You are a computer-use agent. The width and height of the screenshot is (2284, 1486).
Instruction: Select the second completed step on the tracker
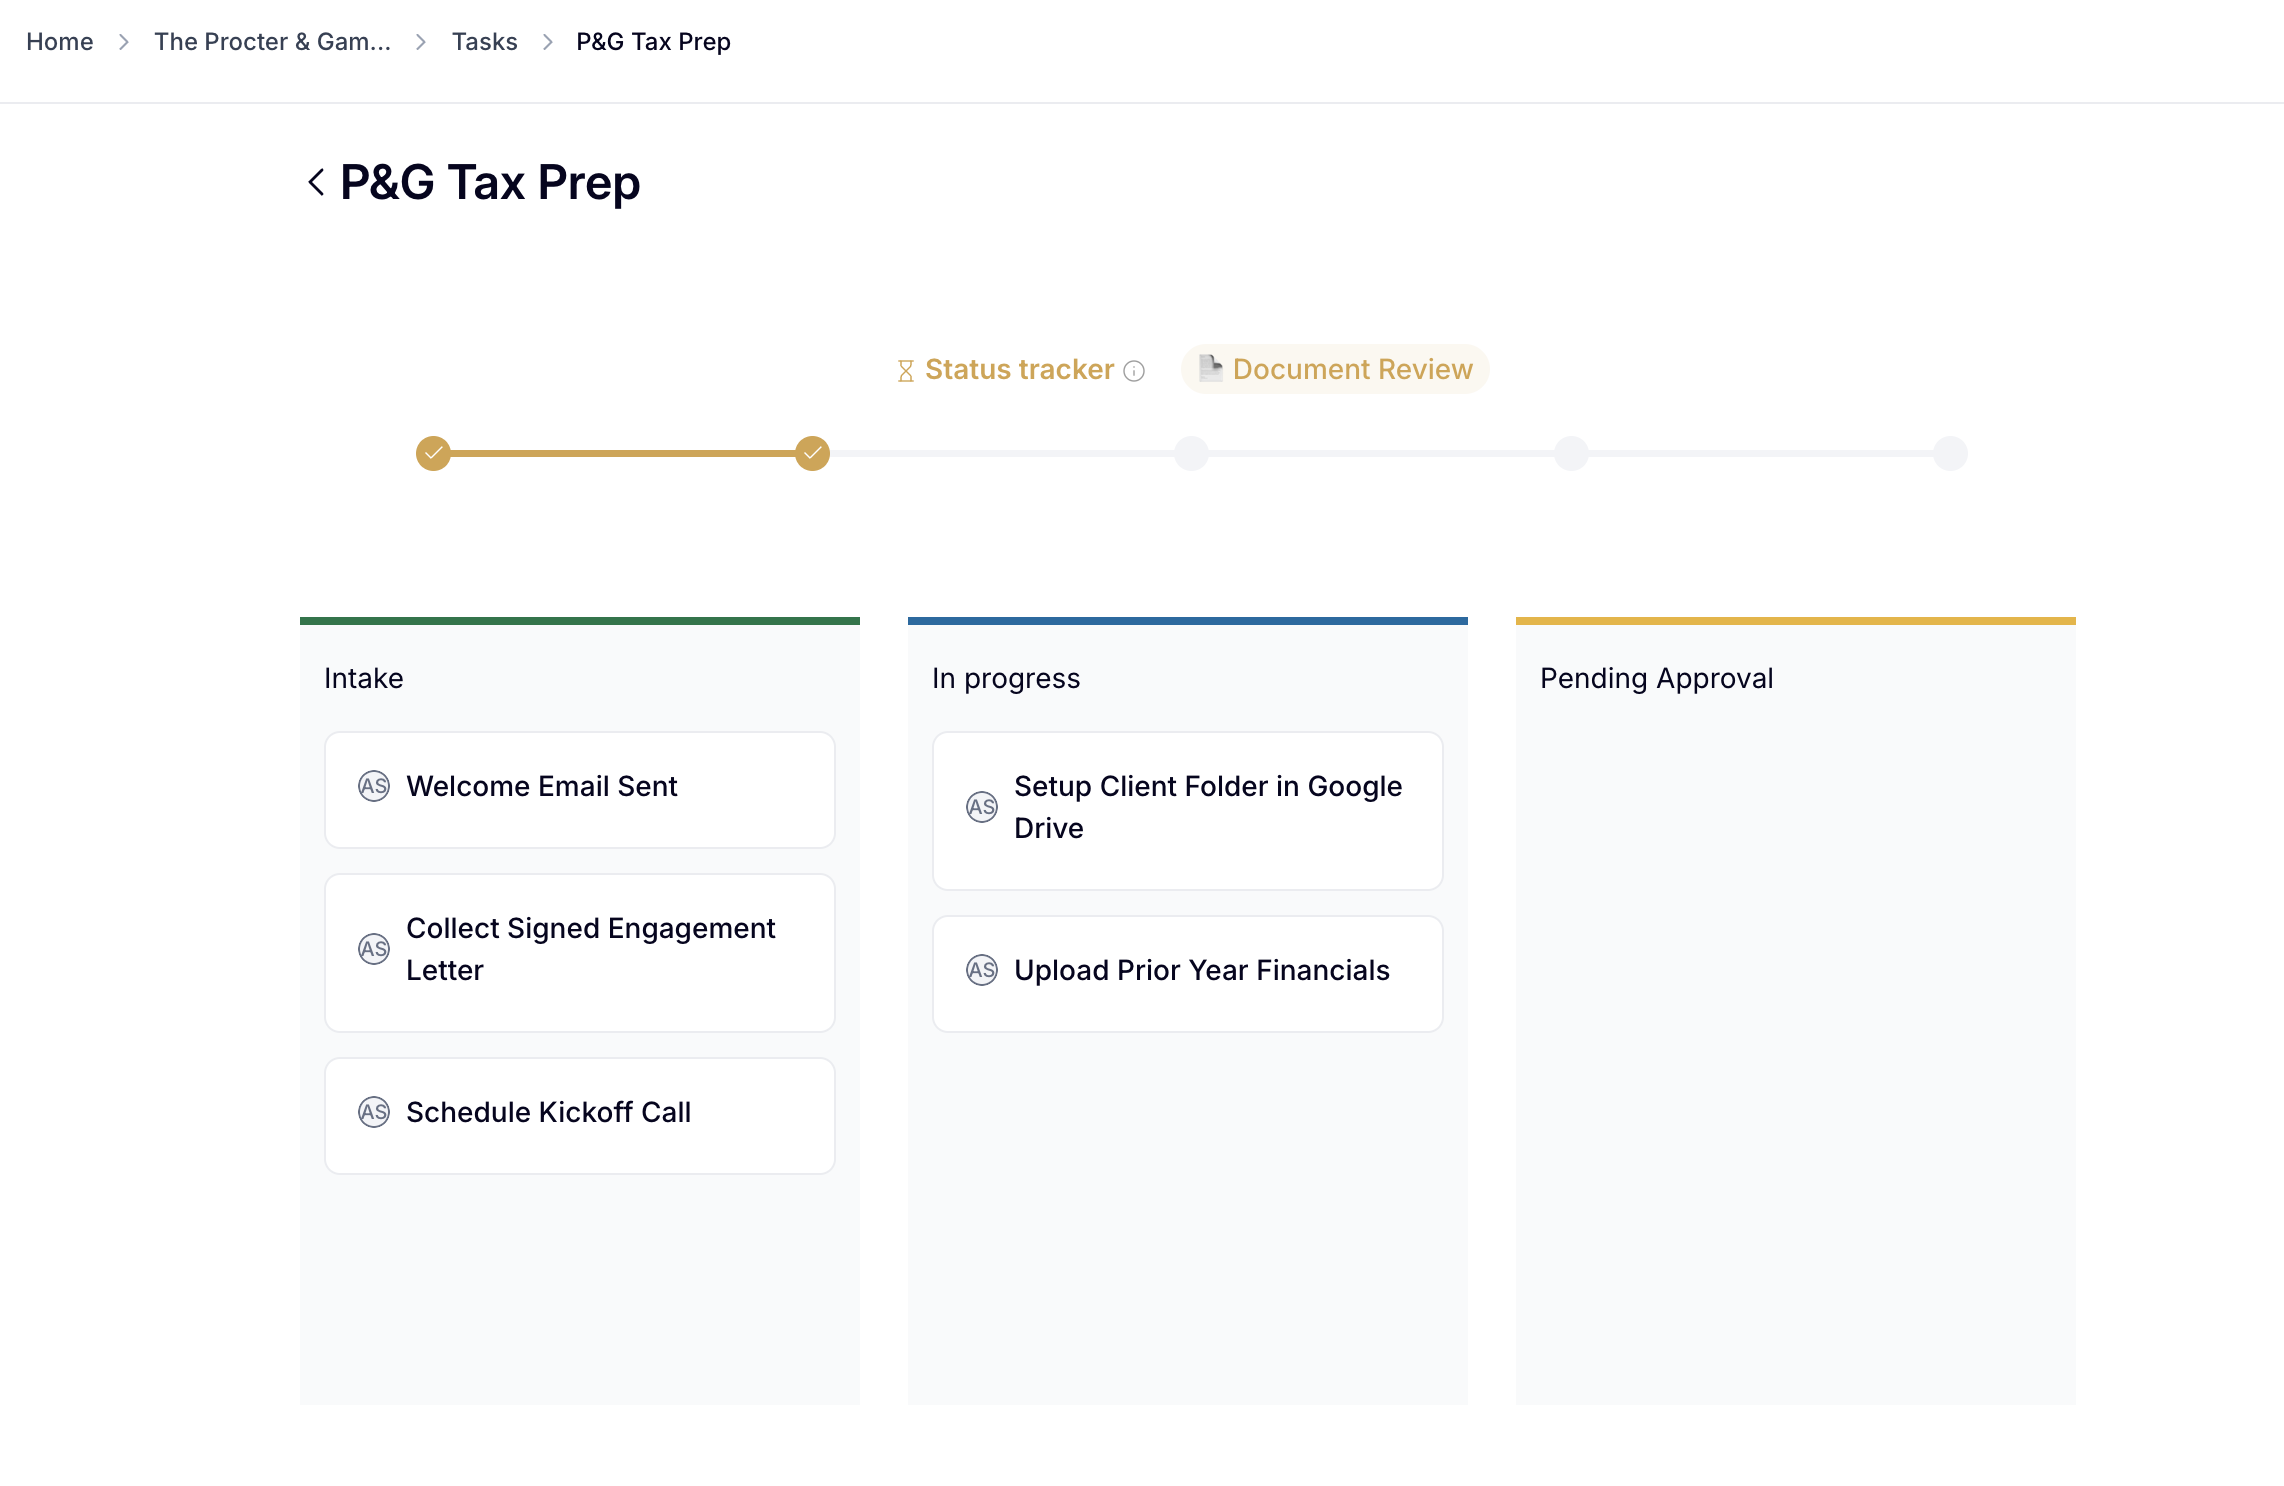pyautogui.click(x=813, y=453)
